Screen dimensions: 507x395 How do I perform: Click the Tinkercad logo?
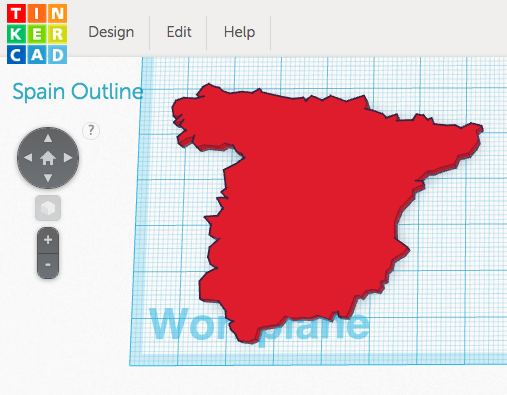tap(37, 34)
